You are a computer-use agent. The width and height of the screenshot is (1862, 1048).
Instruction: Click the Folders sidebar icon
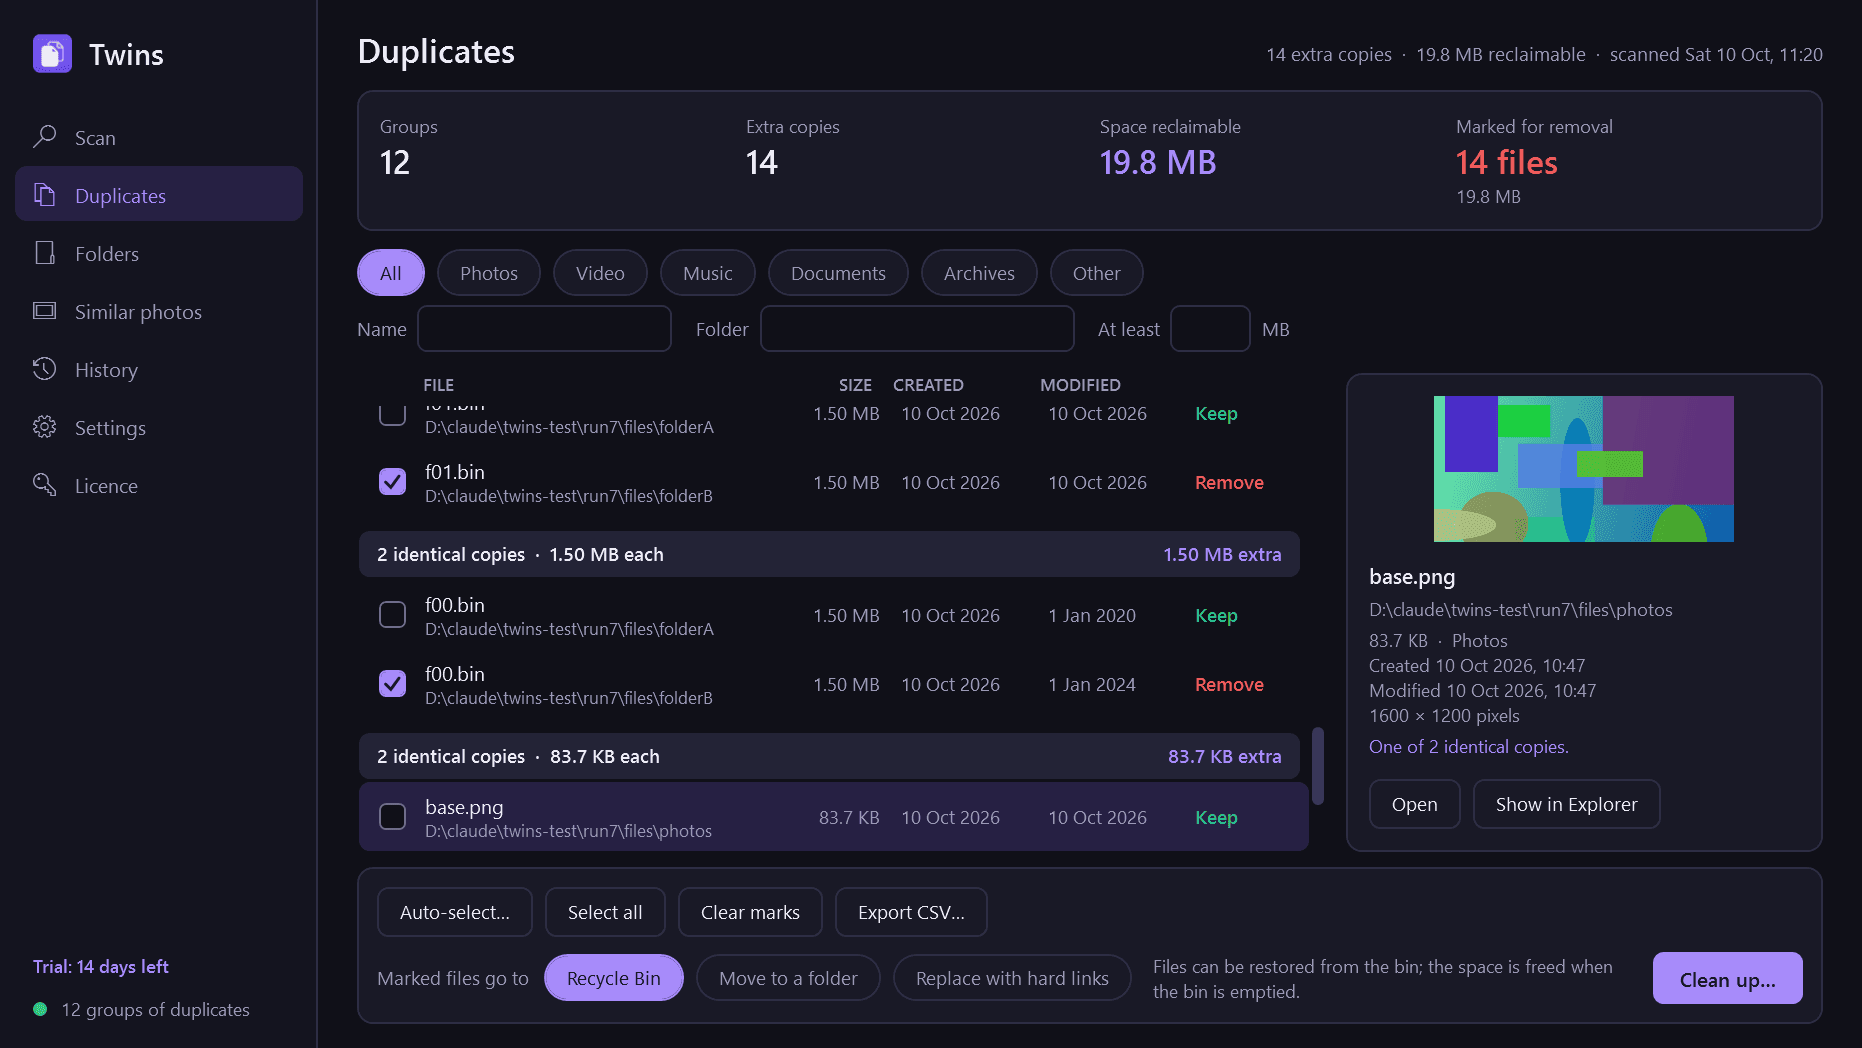click(44, 253)
